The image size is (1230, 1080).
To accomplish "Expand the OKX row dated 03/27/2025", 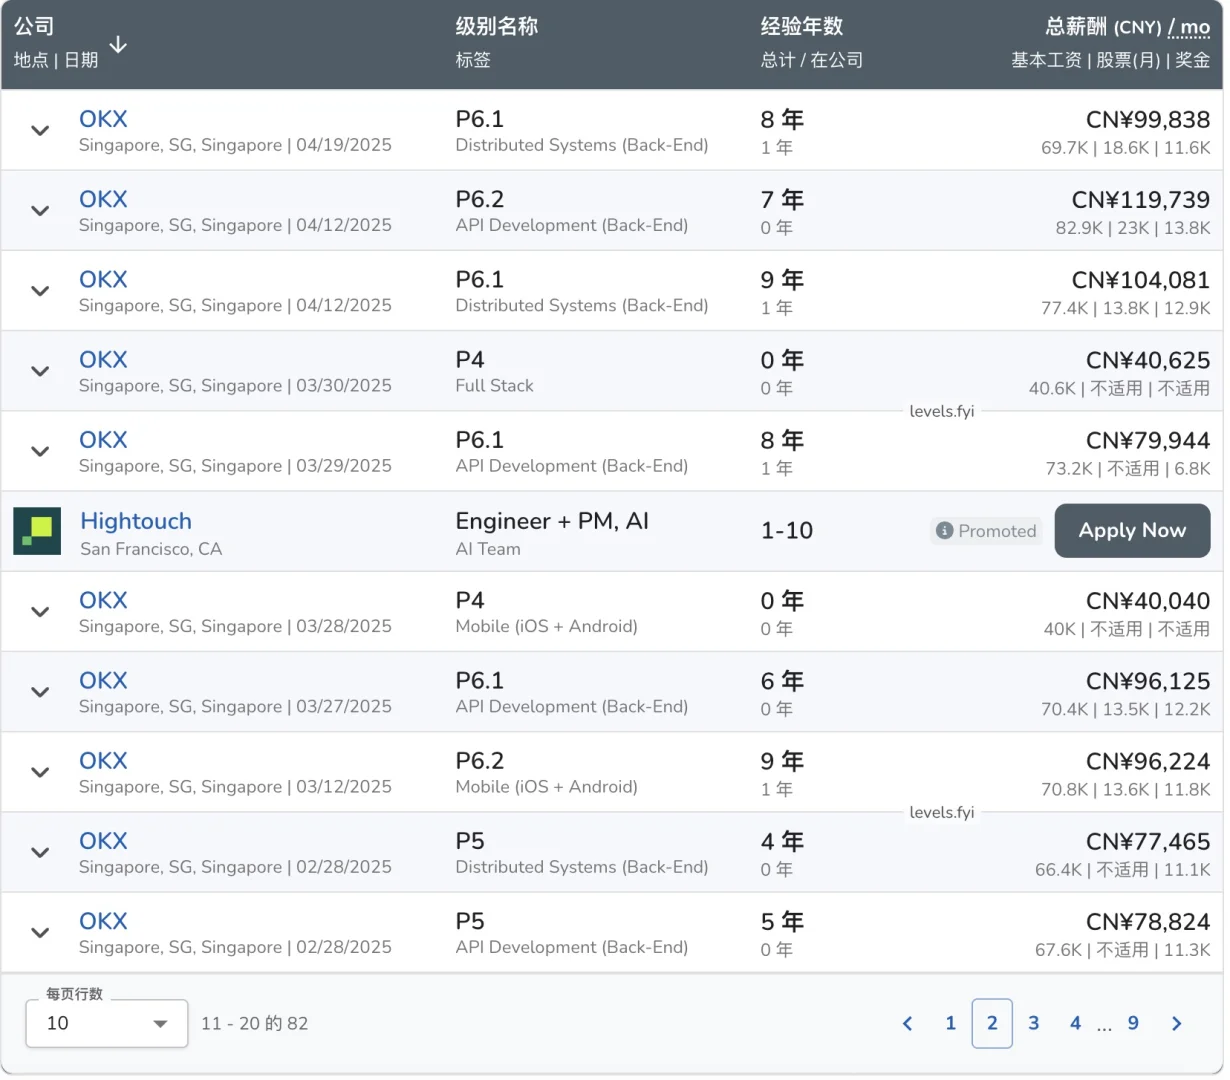I will (x=40, y=692).
